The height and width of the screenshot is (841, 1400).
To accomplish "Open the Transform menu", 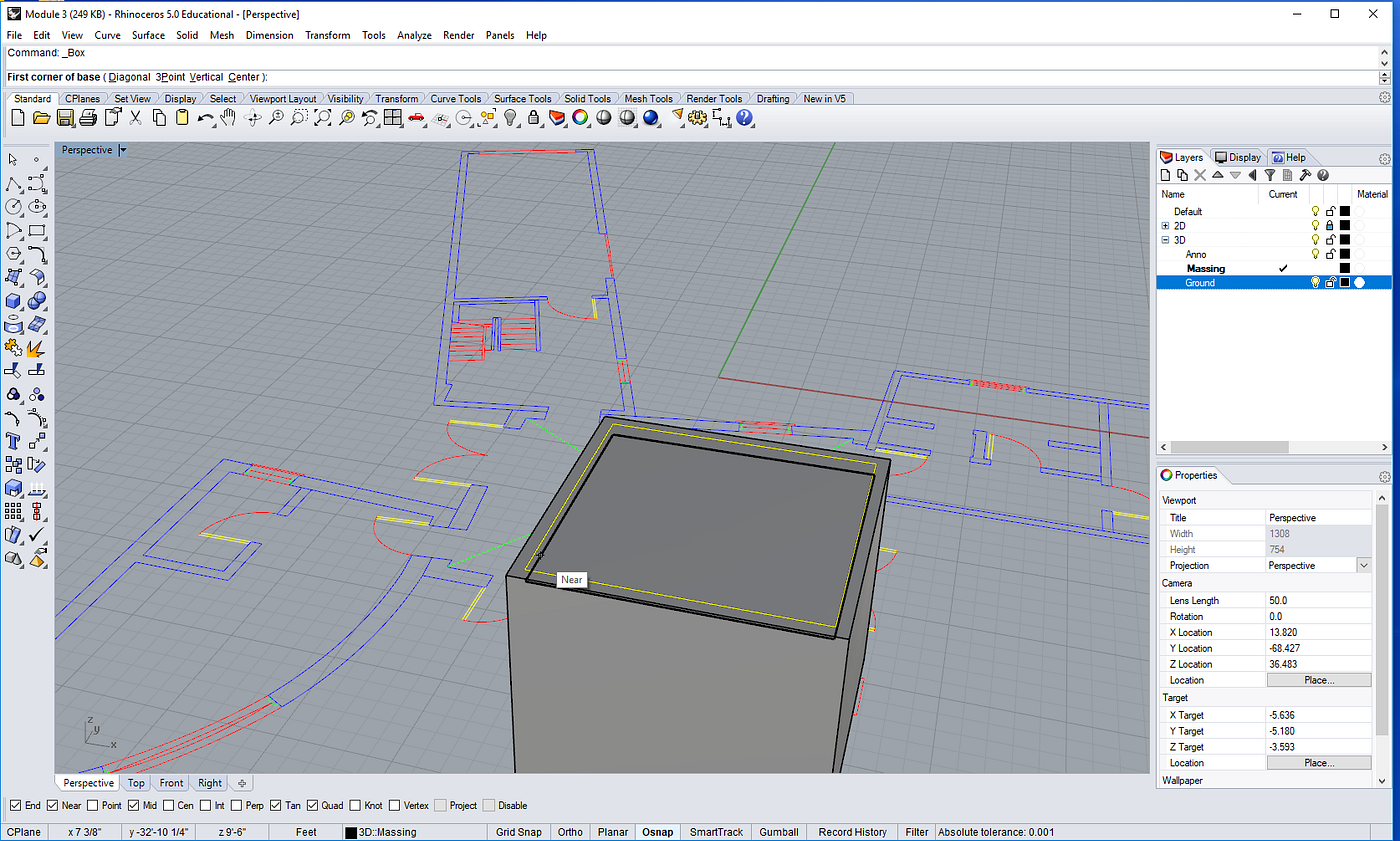I will pos(327,35).
